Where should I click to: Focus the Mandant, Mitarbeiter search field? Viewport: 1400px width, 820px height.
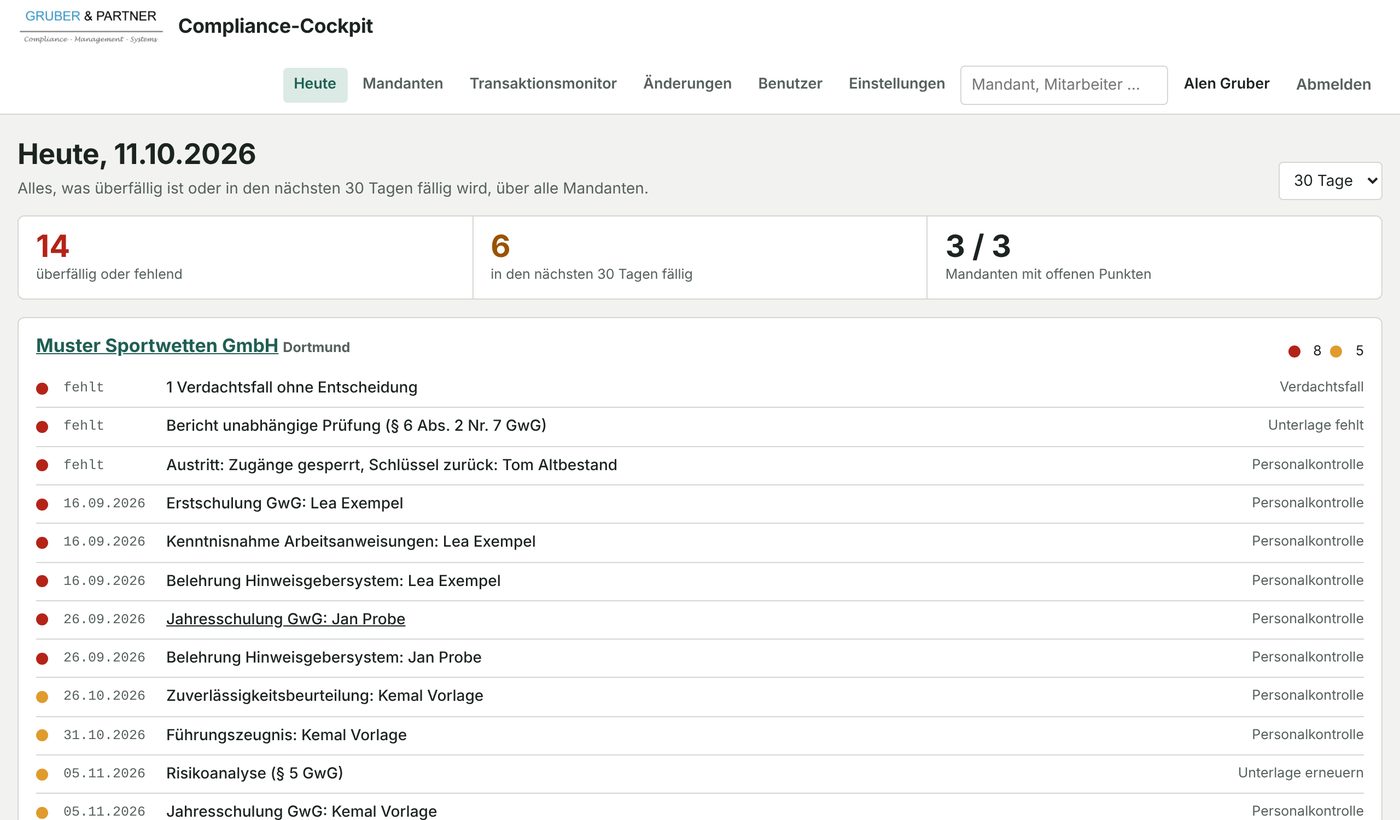1064,85
